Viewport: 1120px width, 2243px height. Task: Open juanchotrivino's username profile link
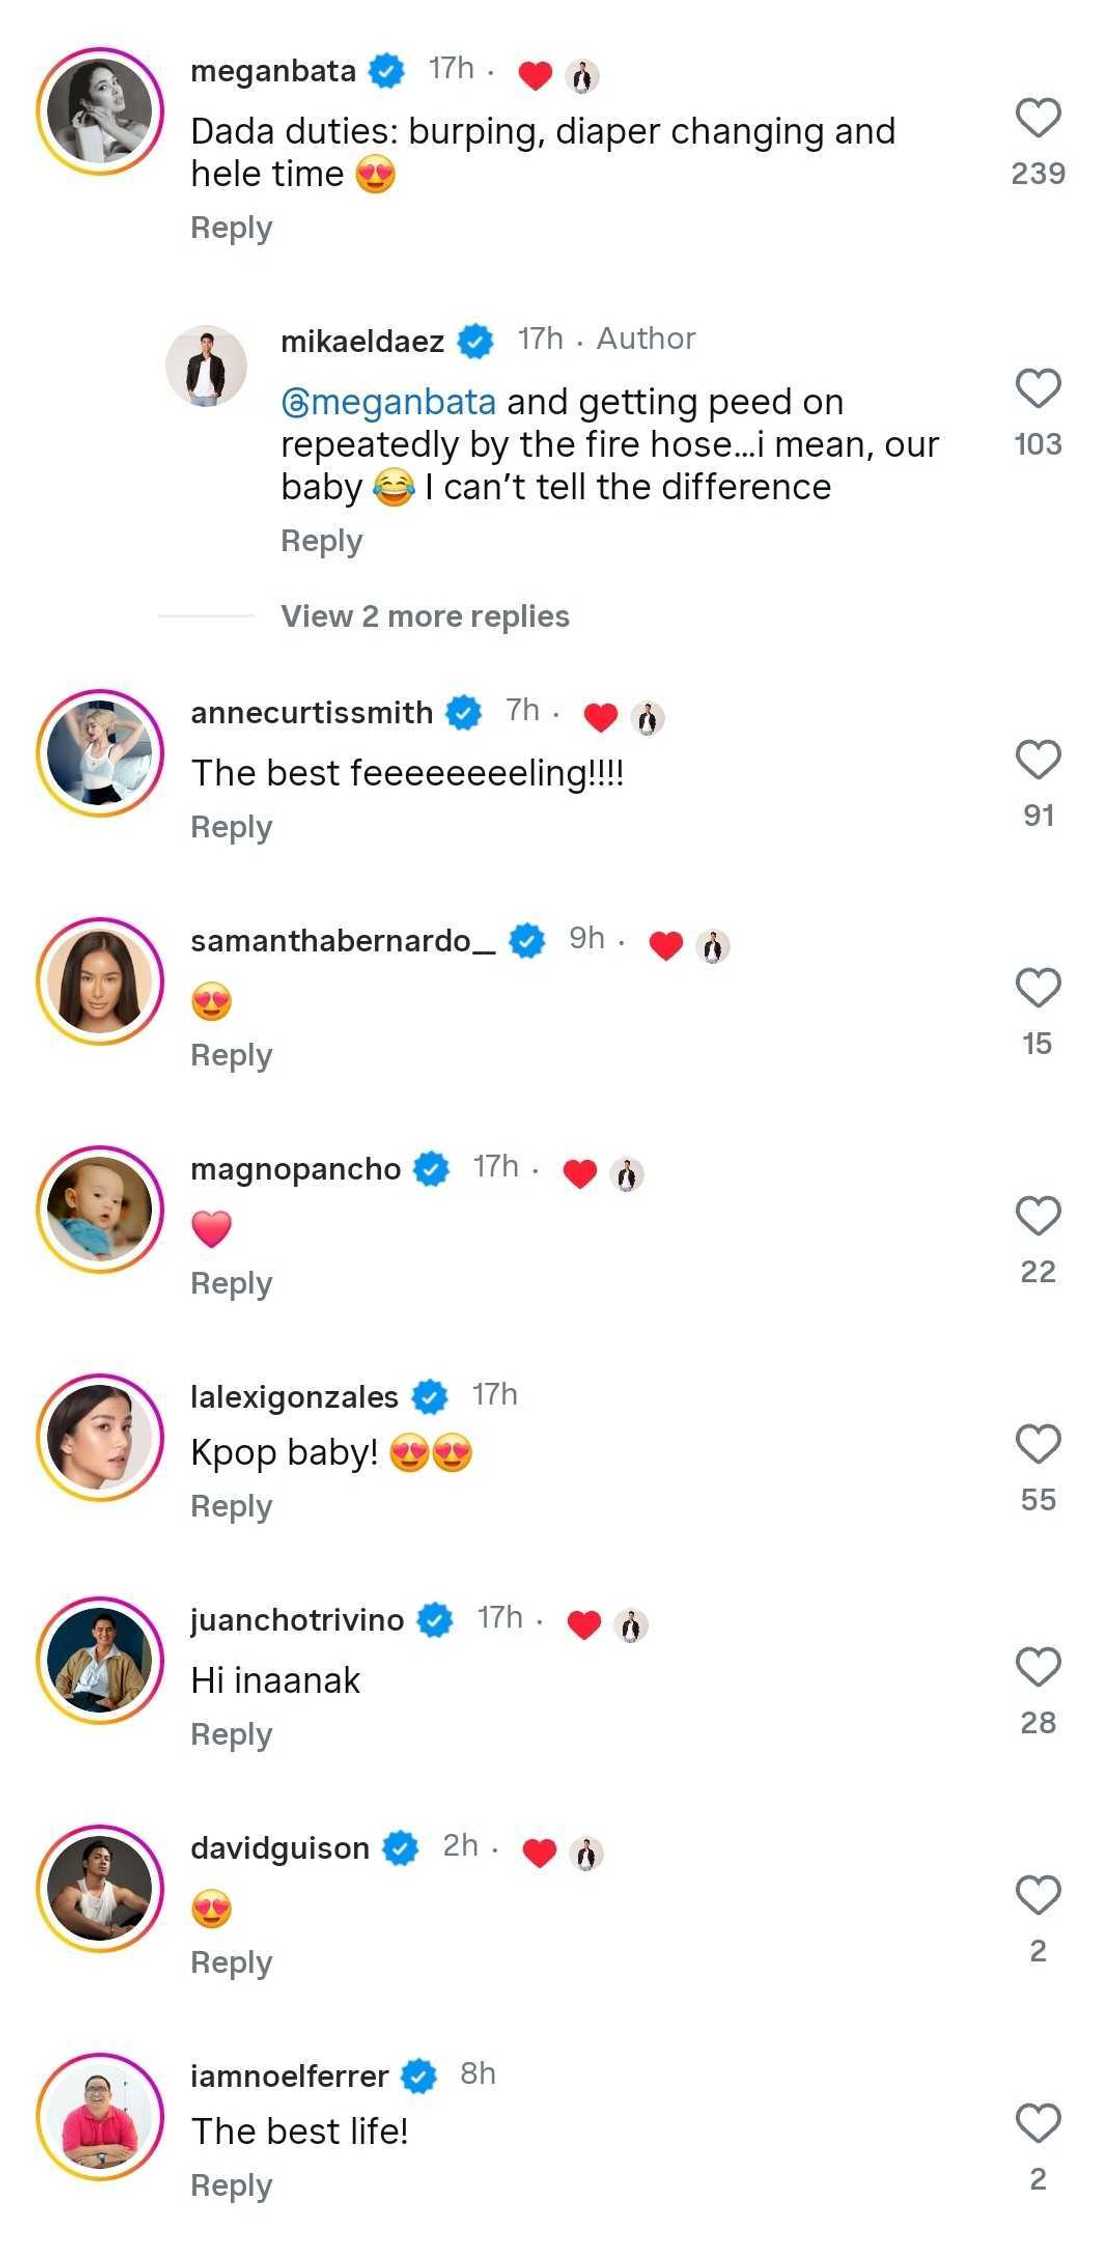[297, 1619]
